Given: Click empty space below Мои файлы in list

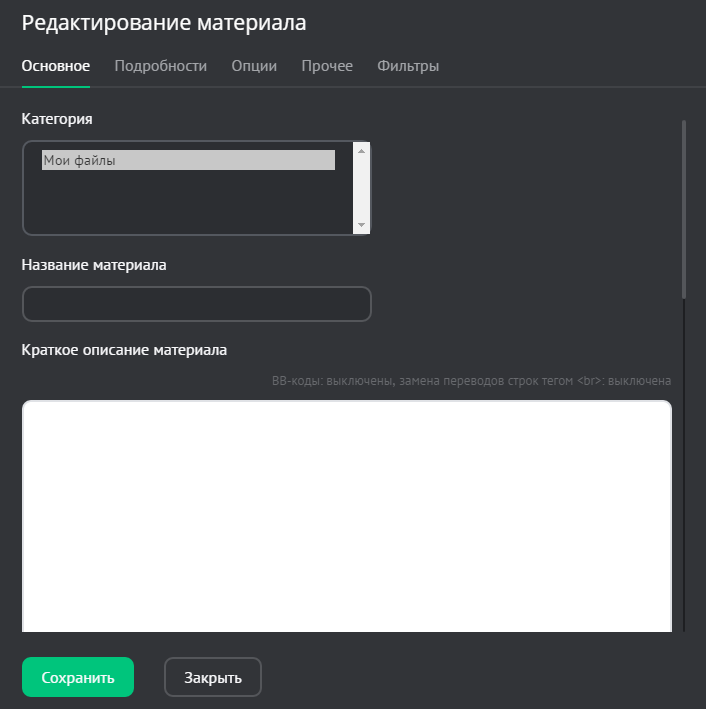Looking at the screenshot, I should [x=188, y=205].
